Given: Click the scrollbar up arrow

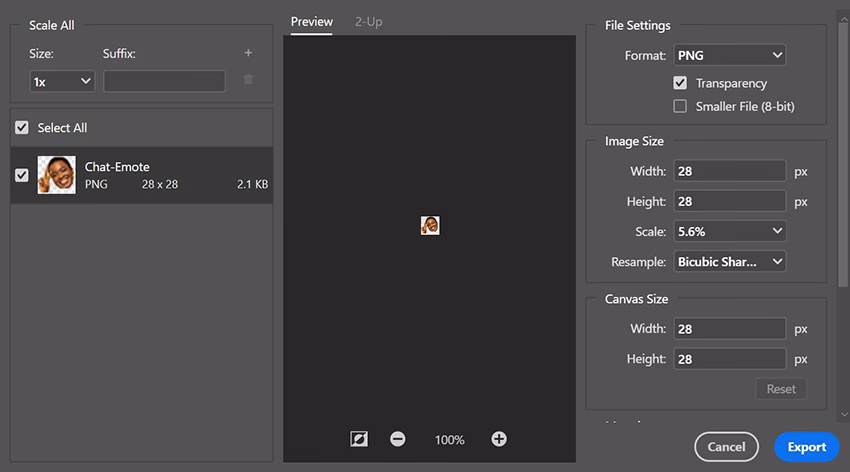Looking at the screenshot, I should [844, 18].
